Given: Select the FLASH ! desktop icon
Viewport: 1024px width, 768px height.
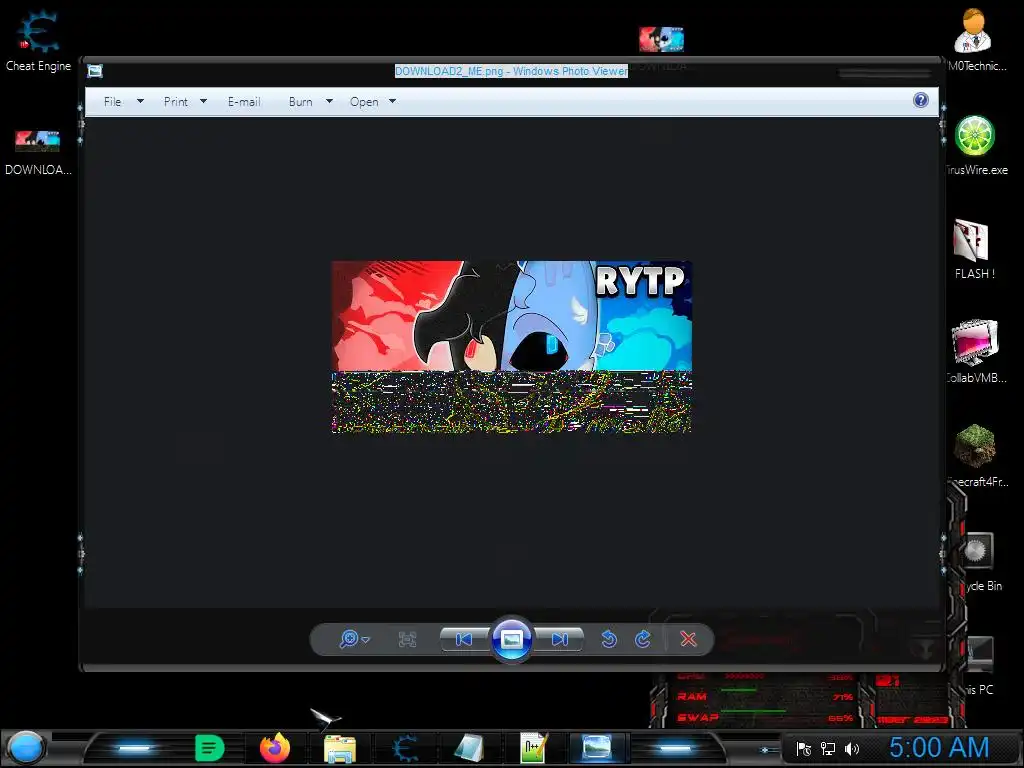Looking at the screenshot, I should [974, 249].
